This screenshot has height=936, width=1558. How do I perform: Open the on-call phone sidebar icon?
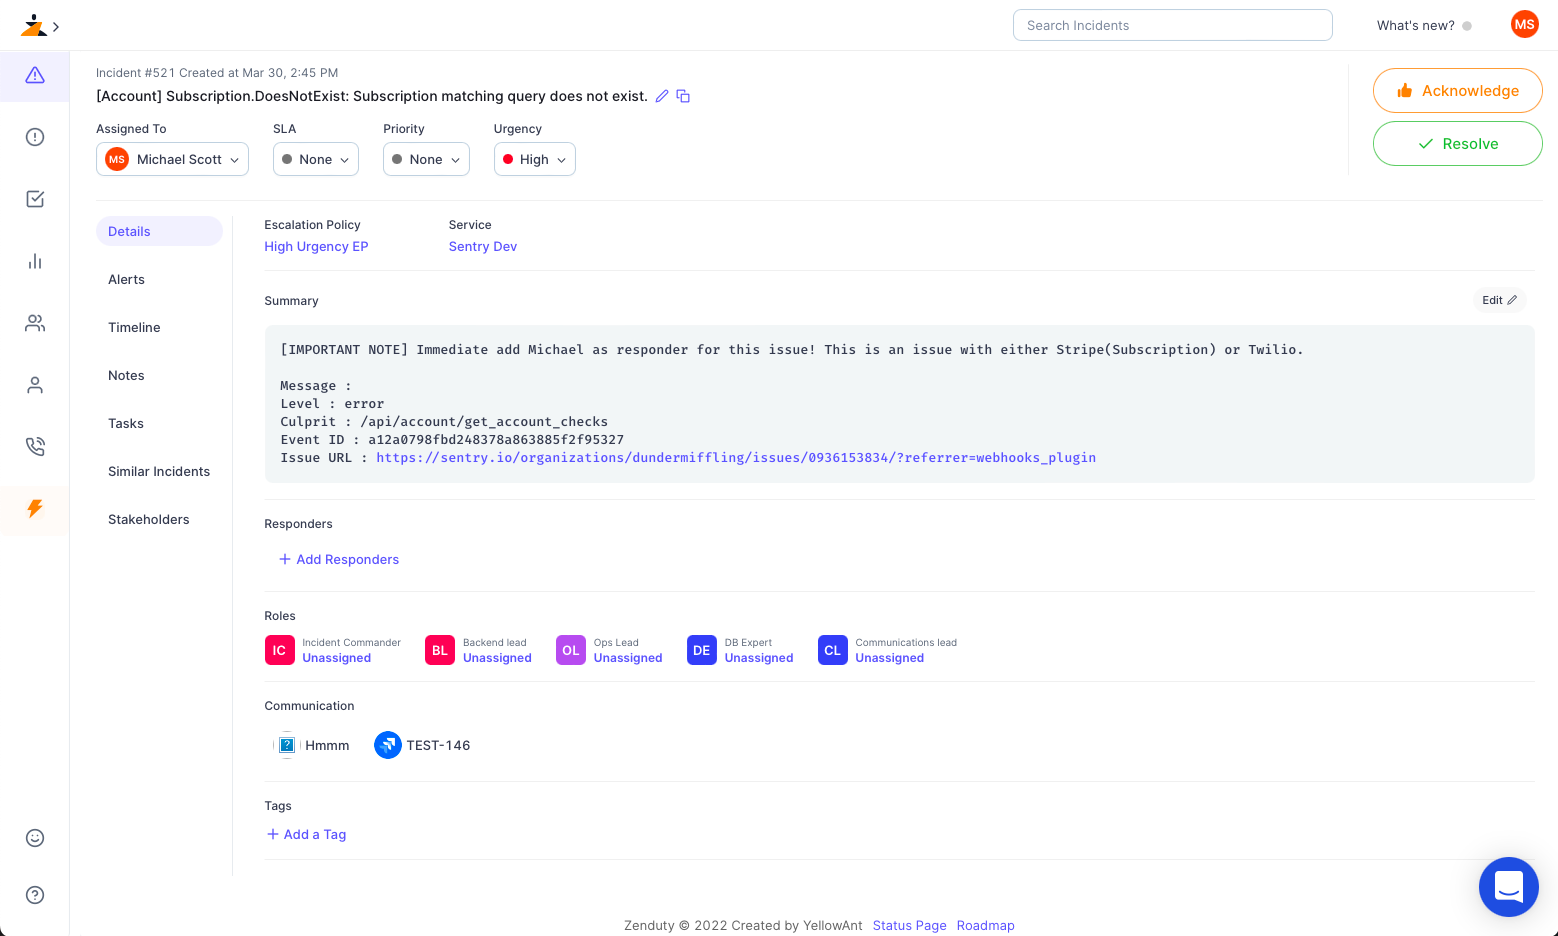click(35, 446)
